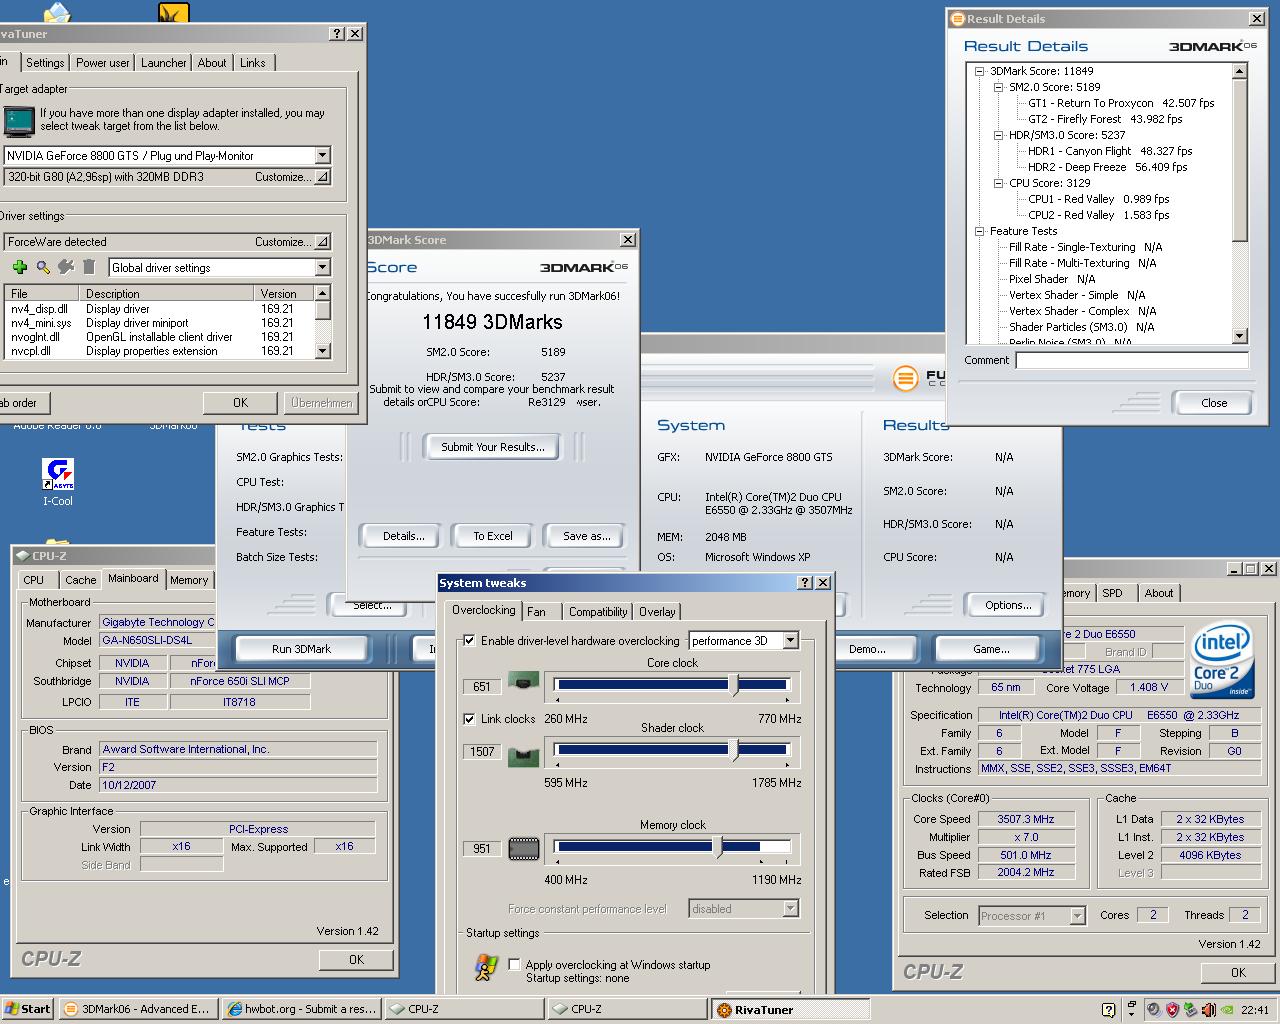The image size is (1280, 1024).
Task: Switch to the SPD tab in right CPU-Z window
Action: pos(1112,593)
